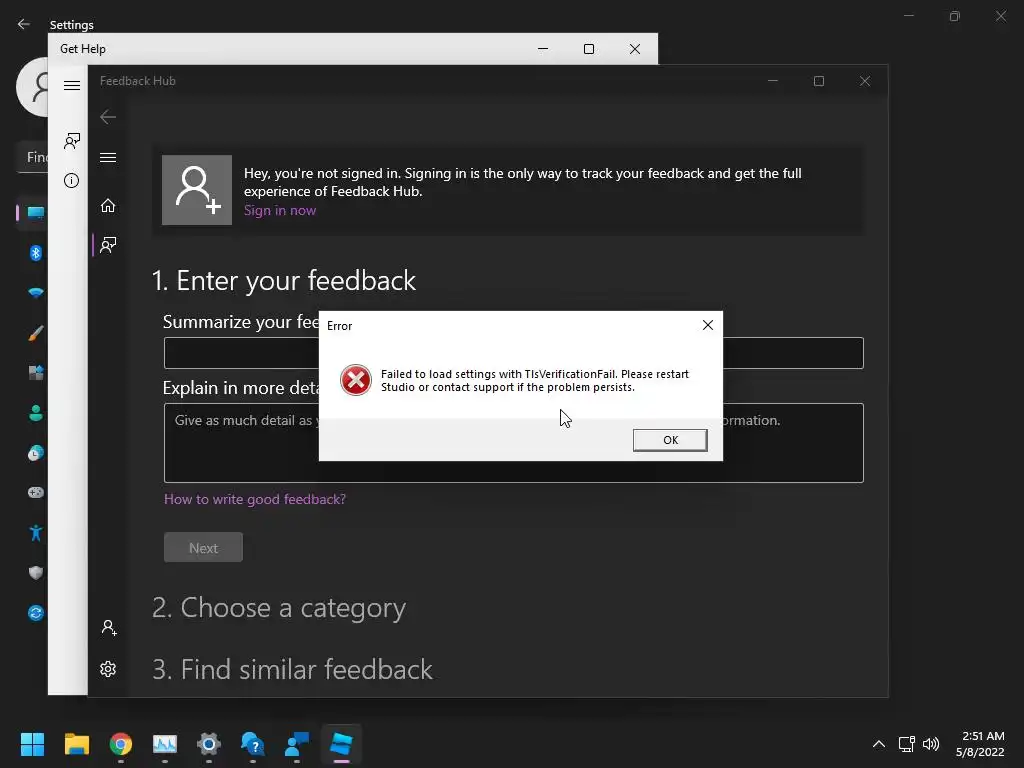Select Apps icon in Settings sidebar
The image size is (1024, 768).
click(x=35, y=373)
